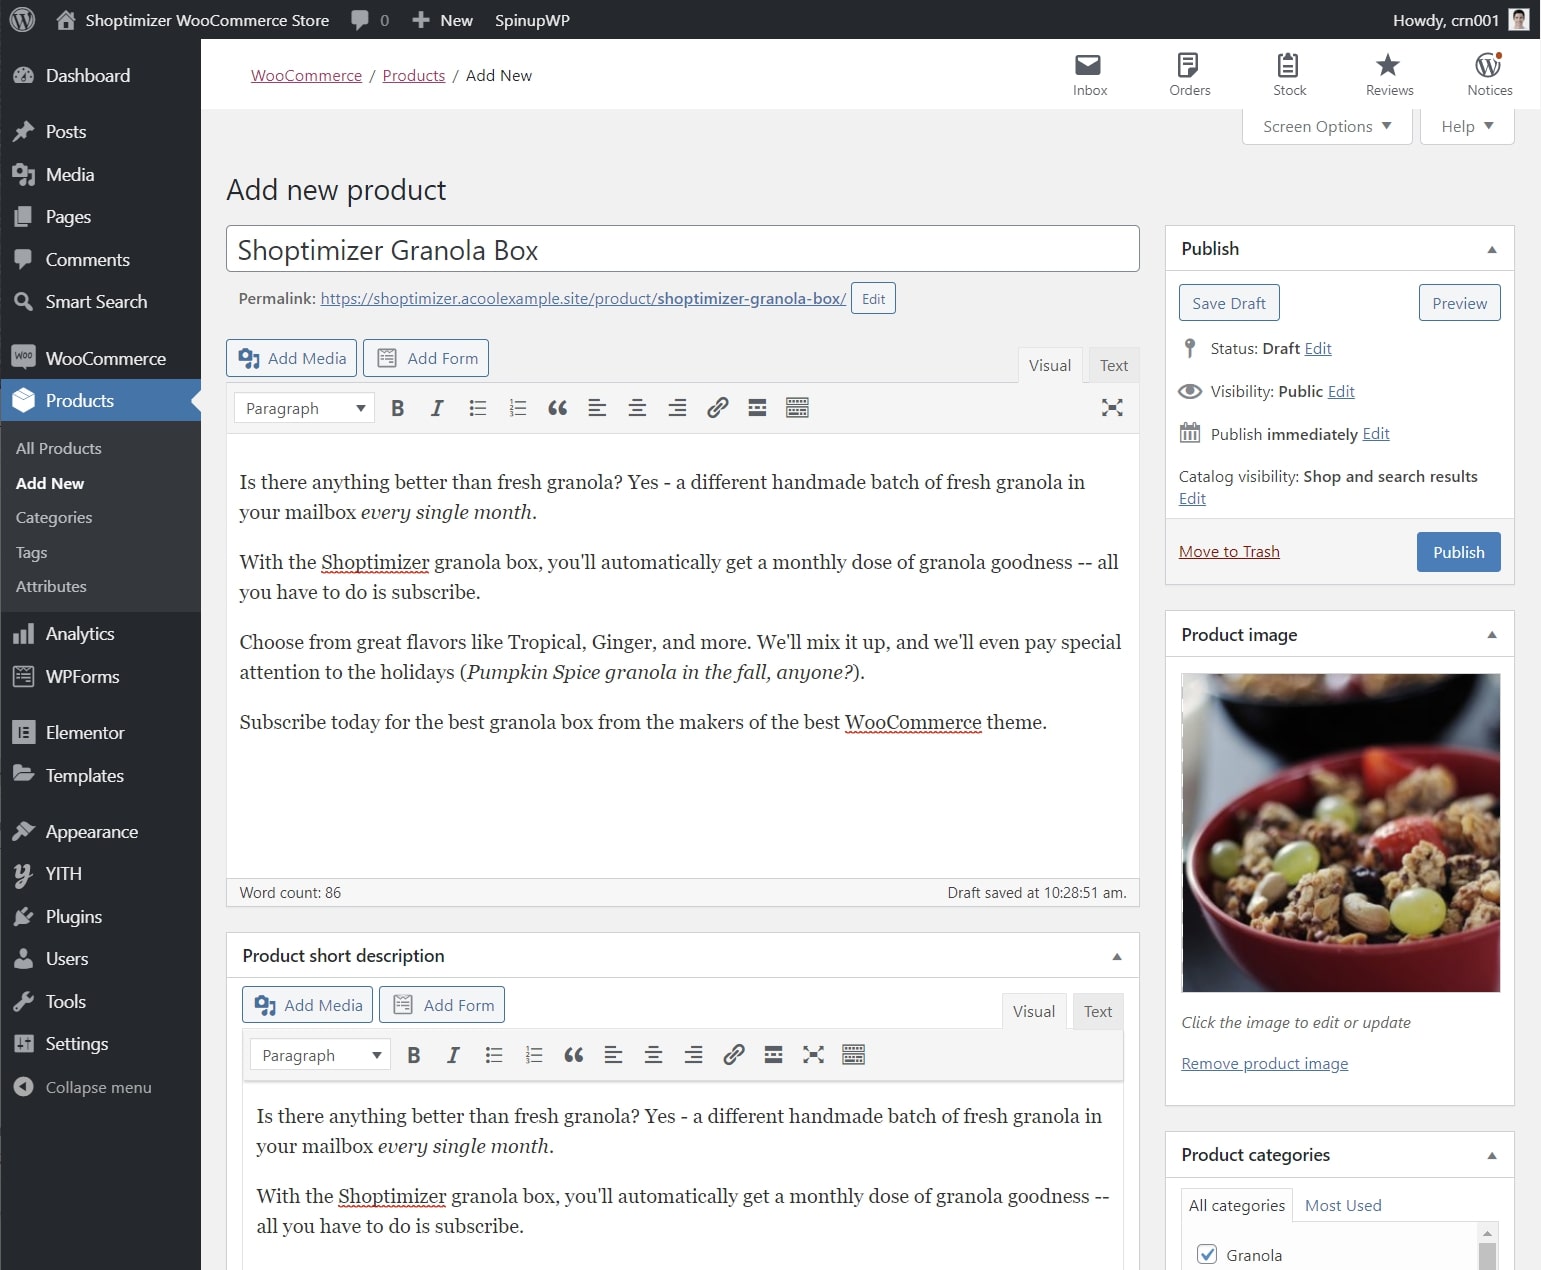Open the Inbox activity panel

[1089, 75]
